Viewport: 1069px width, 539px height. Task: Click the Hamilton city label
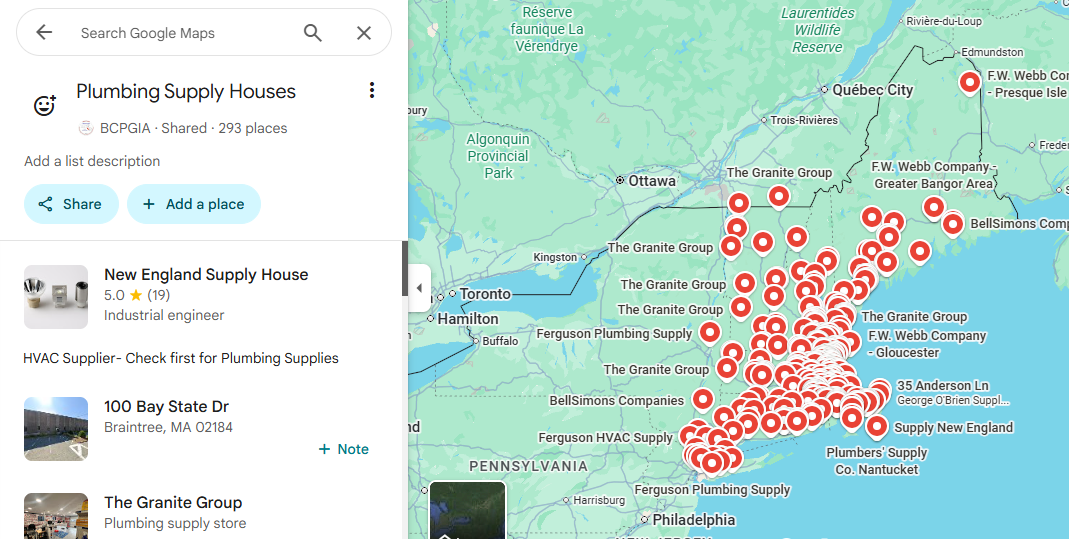468,319
